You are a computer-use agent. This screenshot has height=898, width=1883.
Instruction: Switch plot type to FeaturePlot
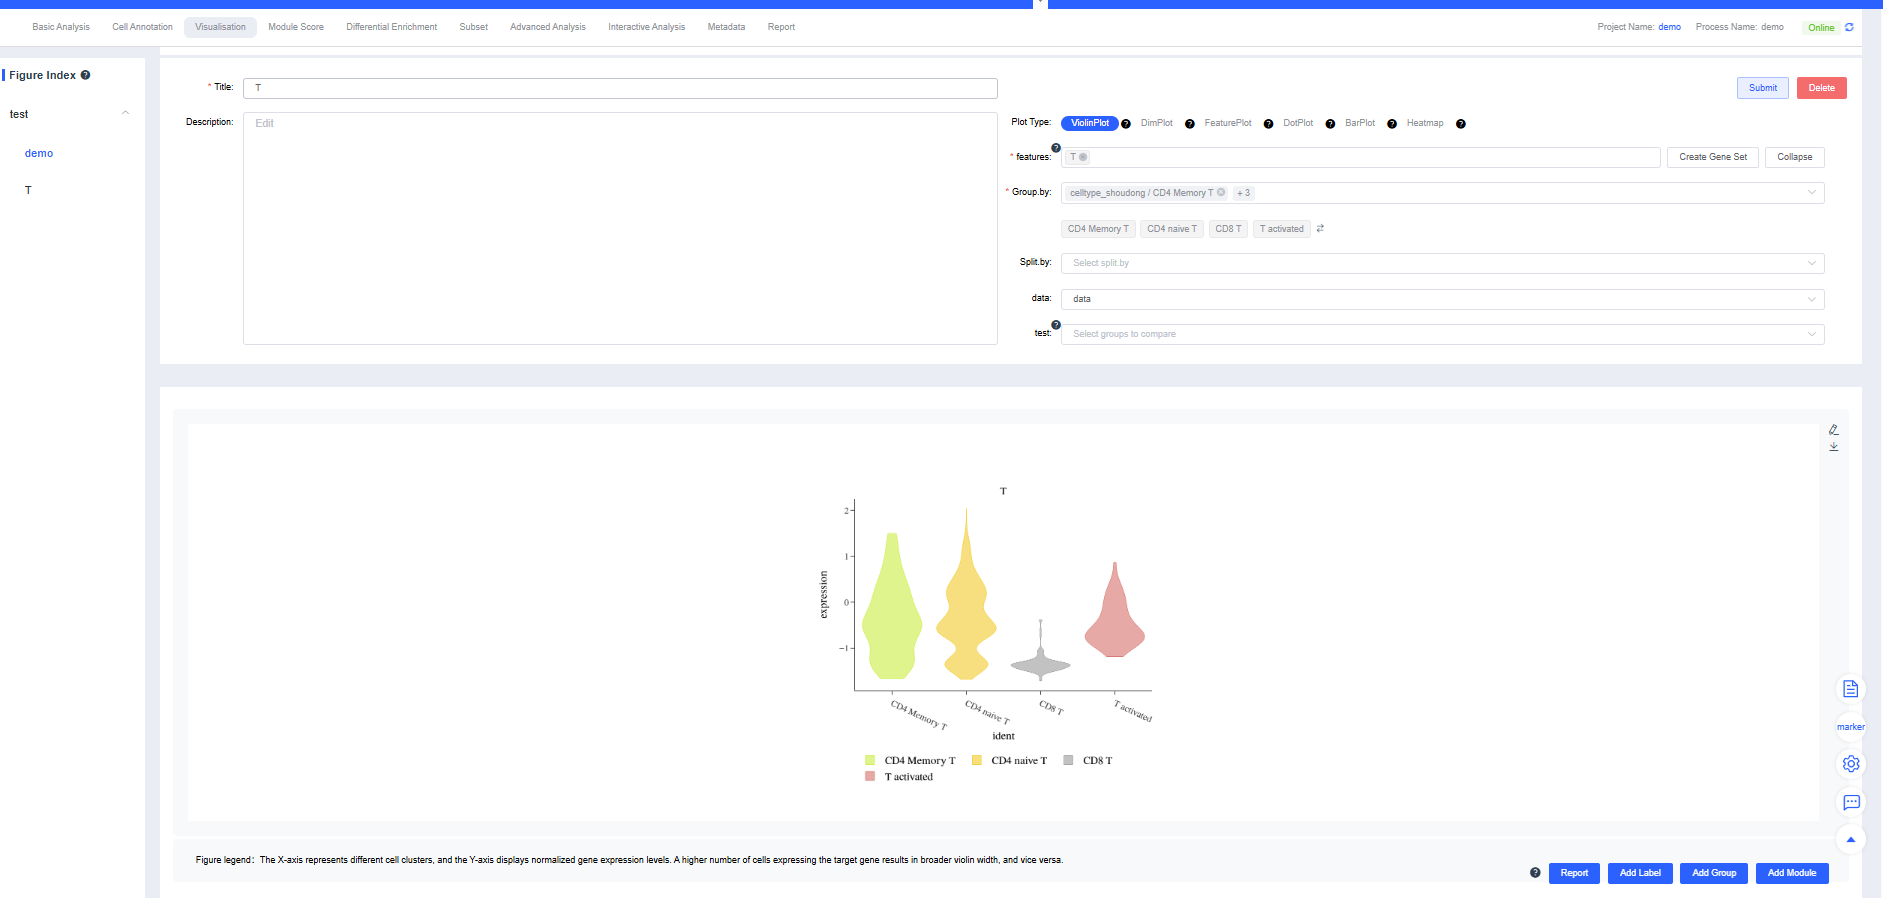tap(1227, 123)
